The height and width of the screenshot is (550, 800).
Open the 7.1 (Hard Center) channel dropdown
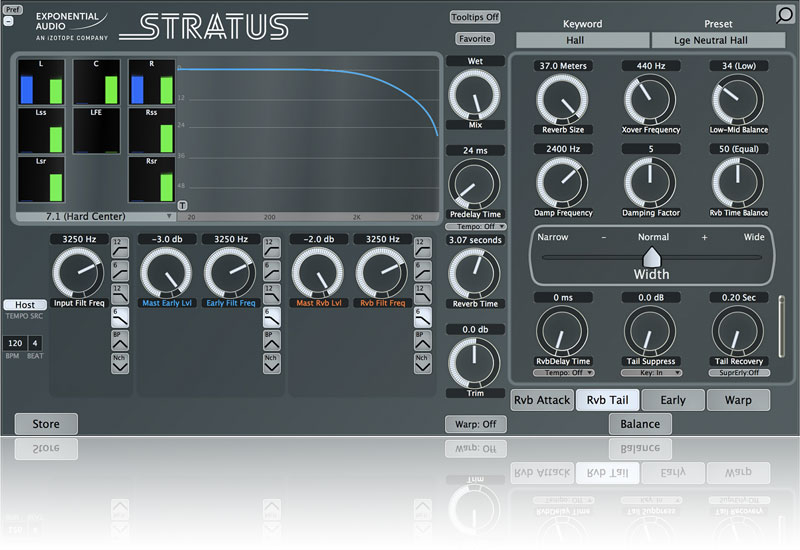point(96,216)
